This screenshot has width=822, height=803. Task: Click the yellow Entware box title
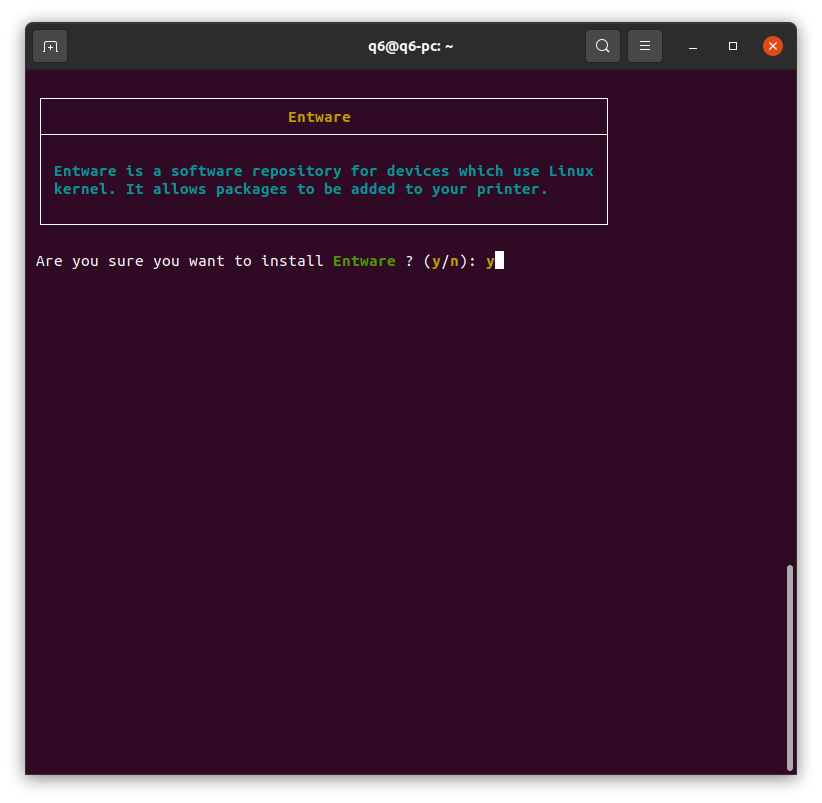click(x=319, y=117)
